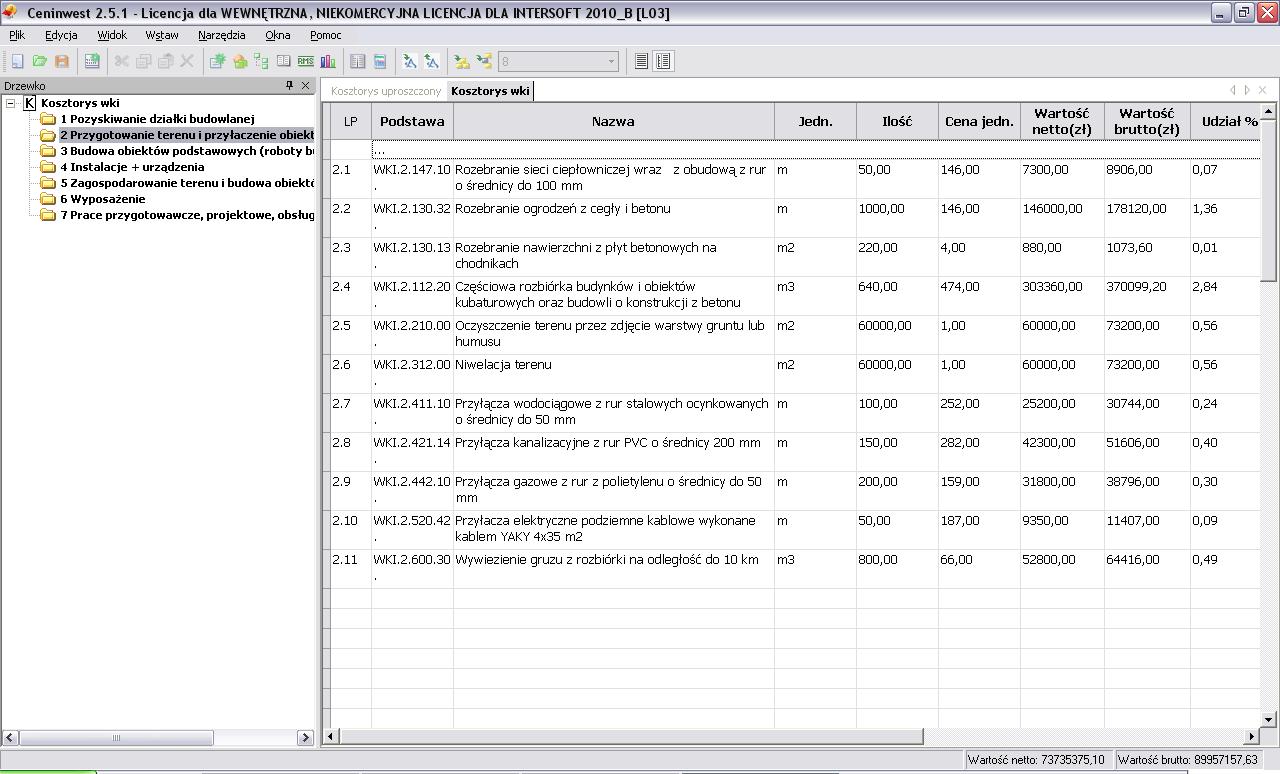Select tree item 2 Przygotowanie terenu
Viewport: 1280px width, 774px height.
pyautogui.click(x=186, y=135)
